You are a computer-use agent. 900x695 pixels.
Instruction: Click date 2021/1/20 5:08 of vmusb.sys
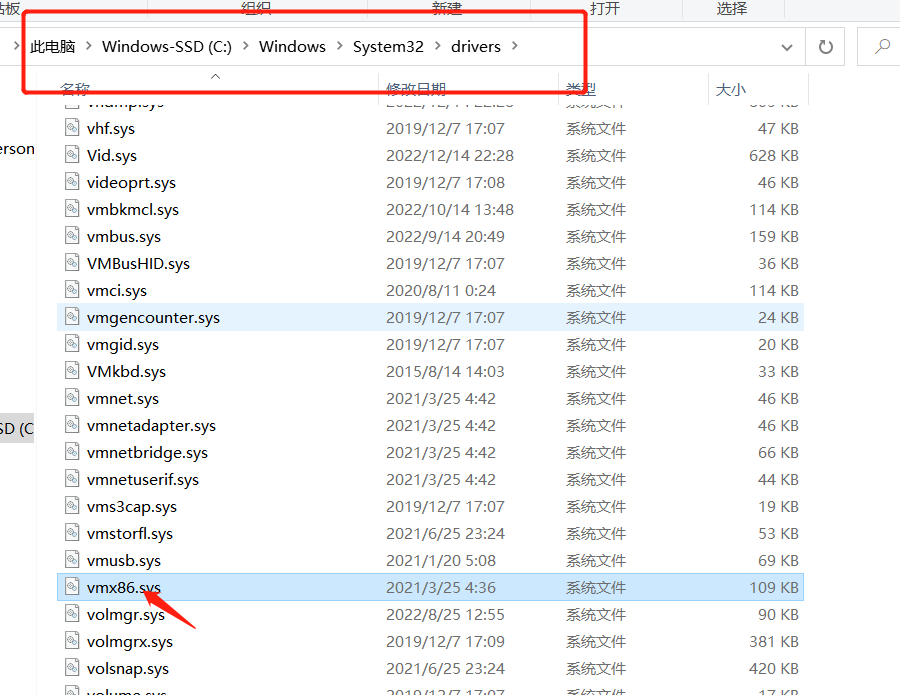click(x=441, y=561)
